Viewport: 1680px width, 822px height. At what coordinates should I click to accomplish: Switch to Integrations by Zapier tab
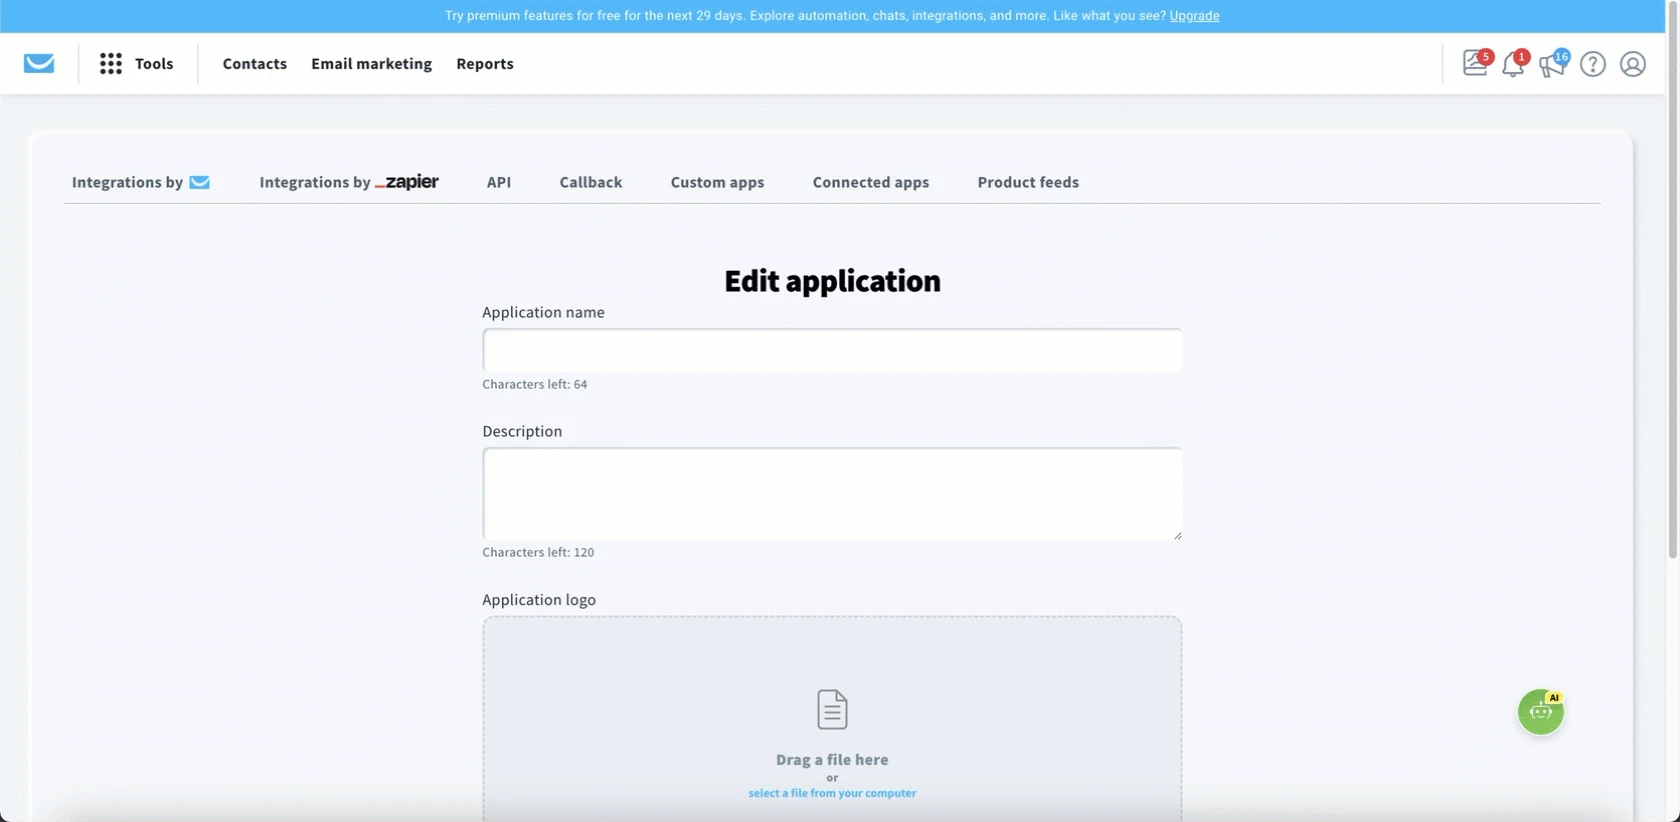349,182
